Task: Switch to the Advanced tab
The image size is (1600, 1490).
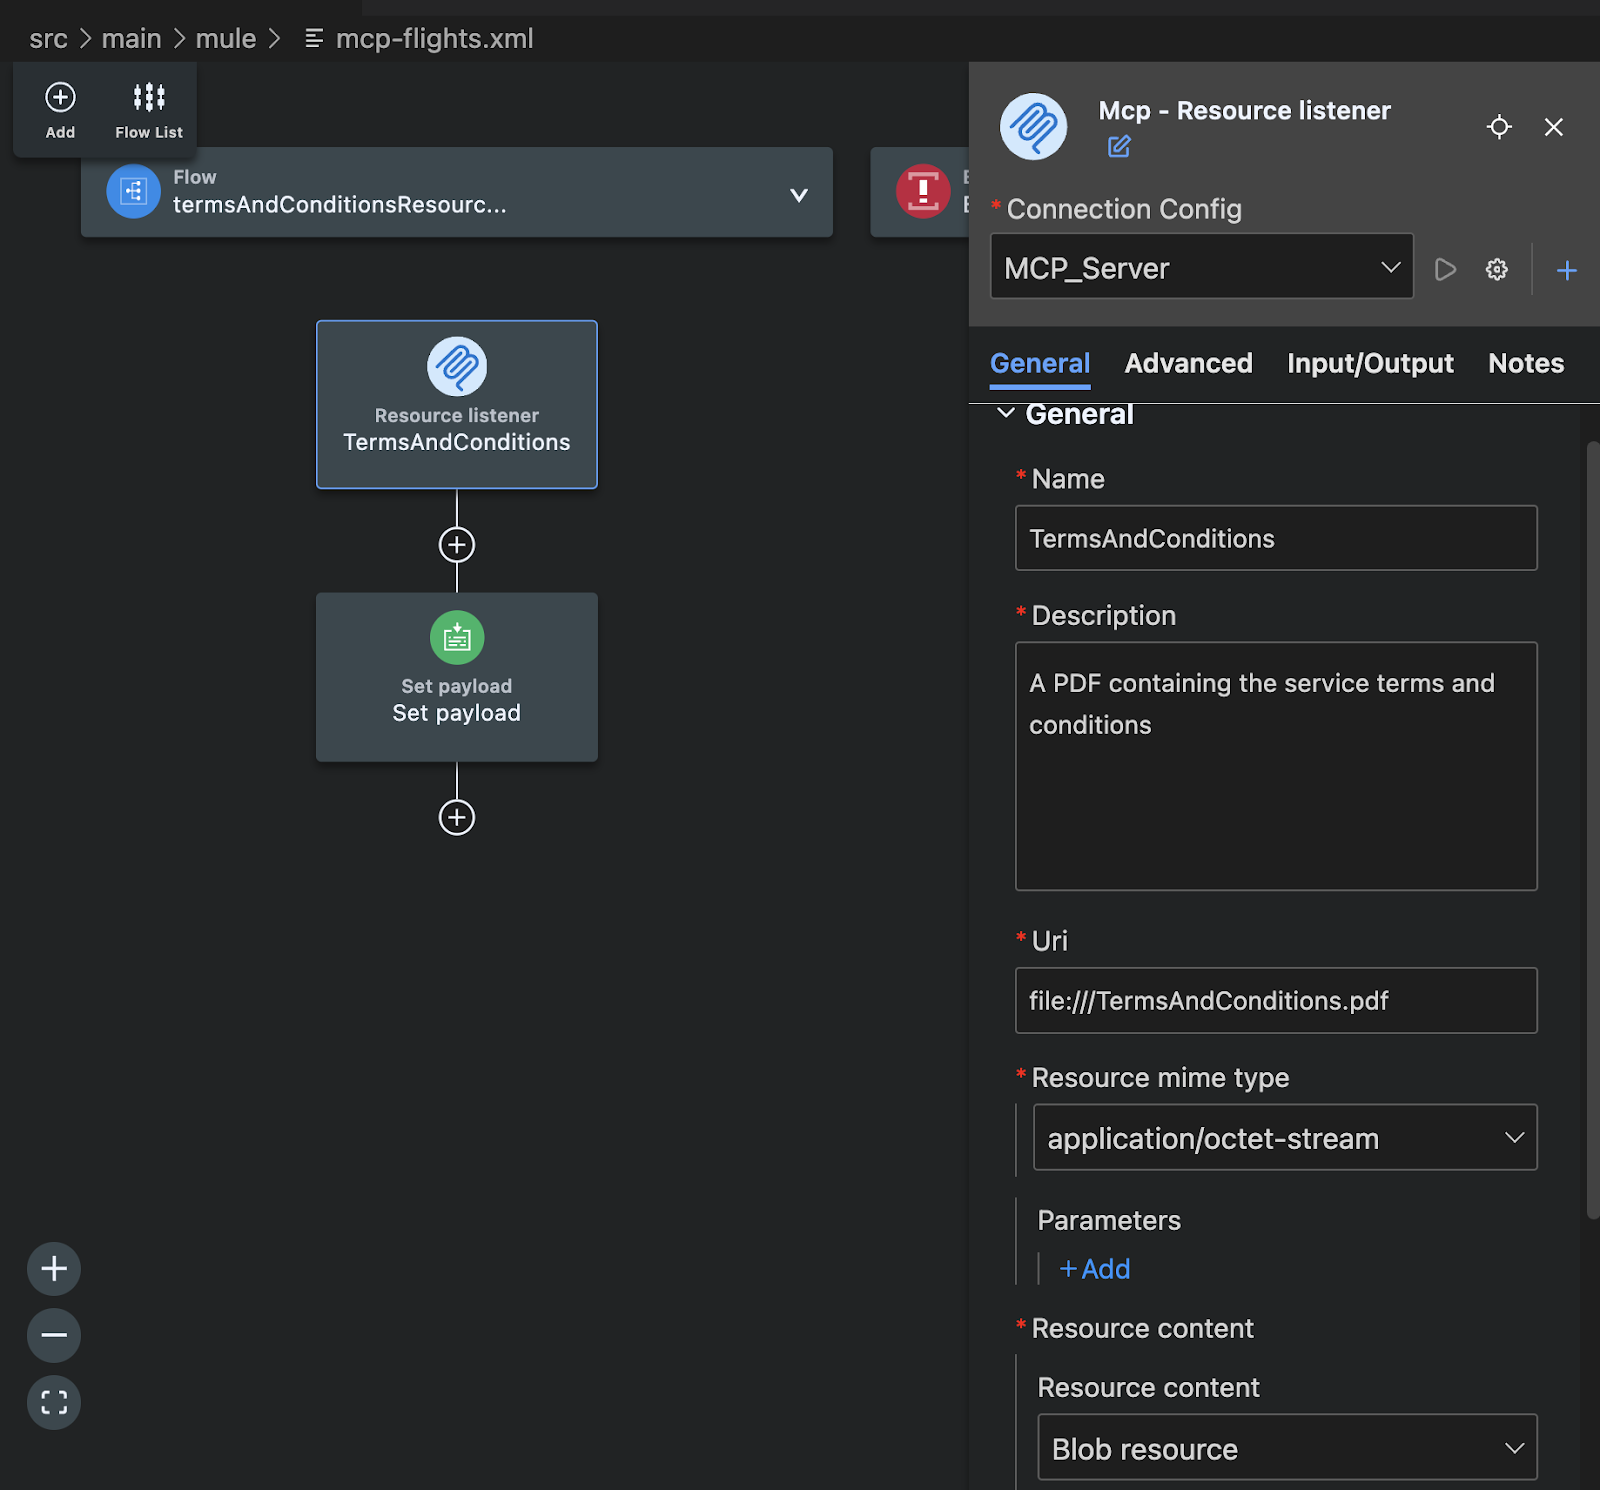Action: point(1188,363)
